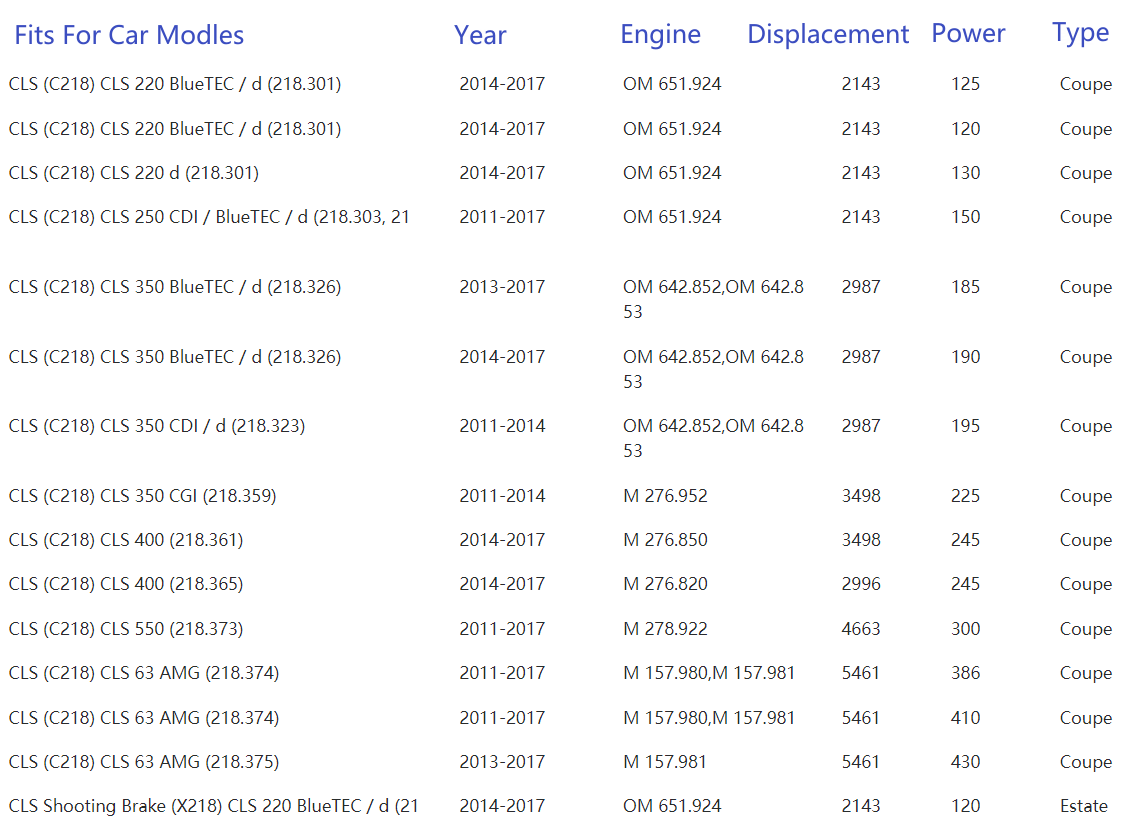Select engine code M 278.922
This screenshot has width=1134, height=836.
pos(665,629)
